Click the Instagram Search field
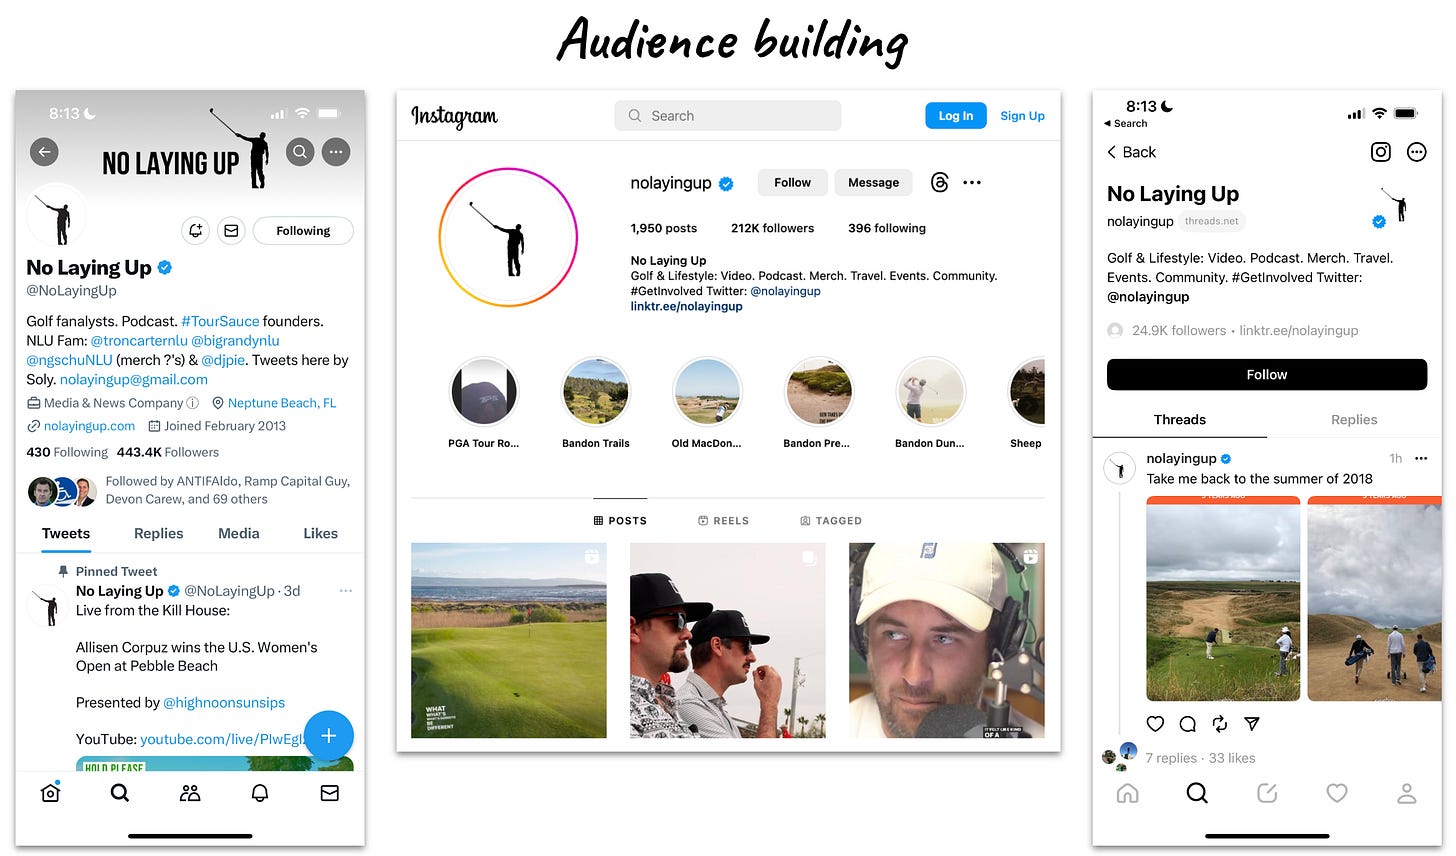 click(728, 116)
